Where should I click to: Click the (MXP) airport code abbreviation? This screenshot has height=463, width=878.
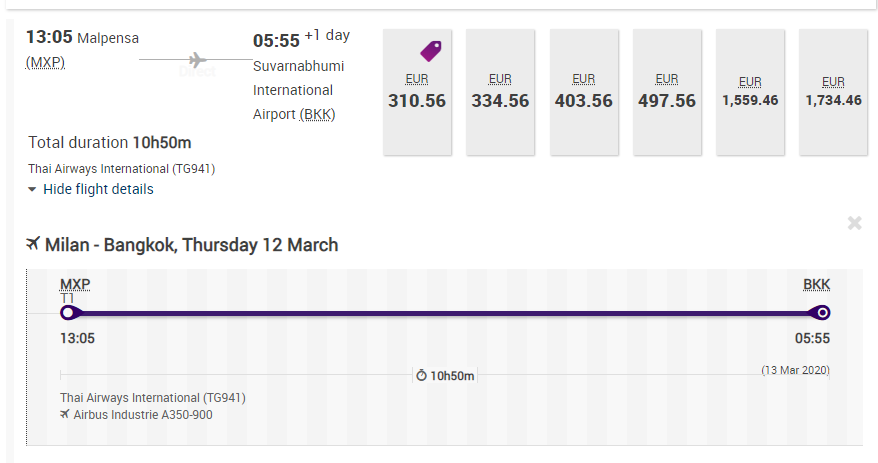[x=45, y=62]
